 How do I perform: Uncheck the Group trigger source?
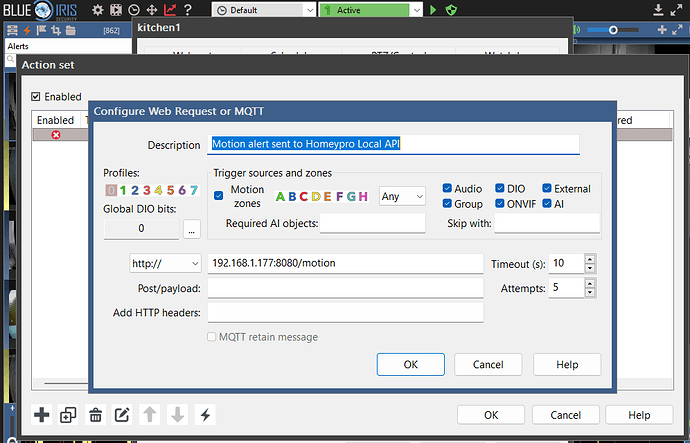coord(447,203)
